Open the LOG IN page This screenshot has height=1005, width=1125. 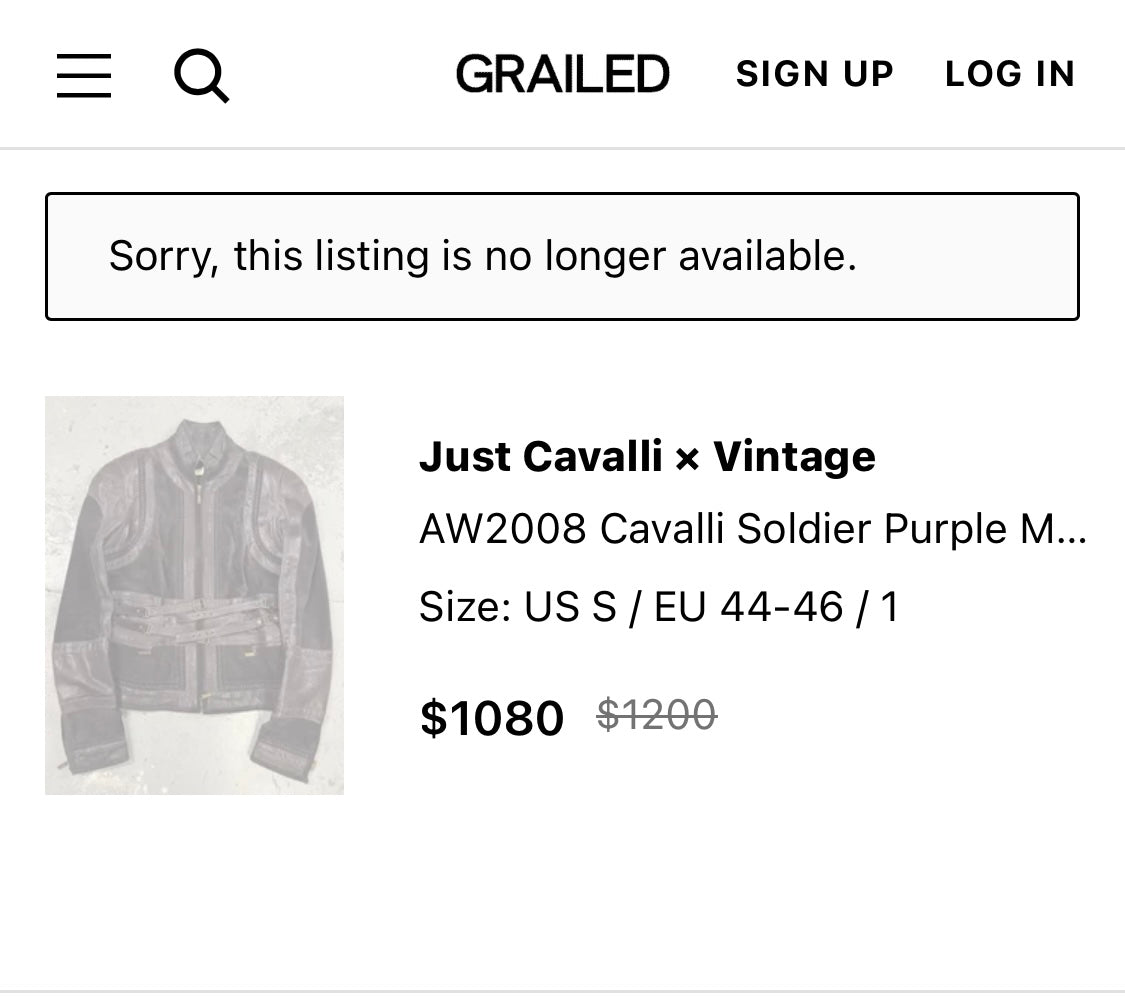1009,75
